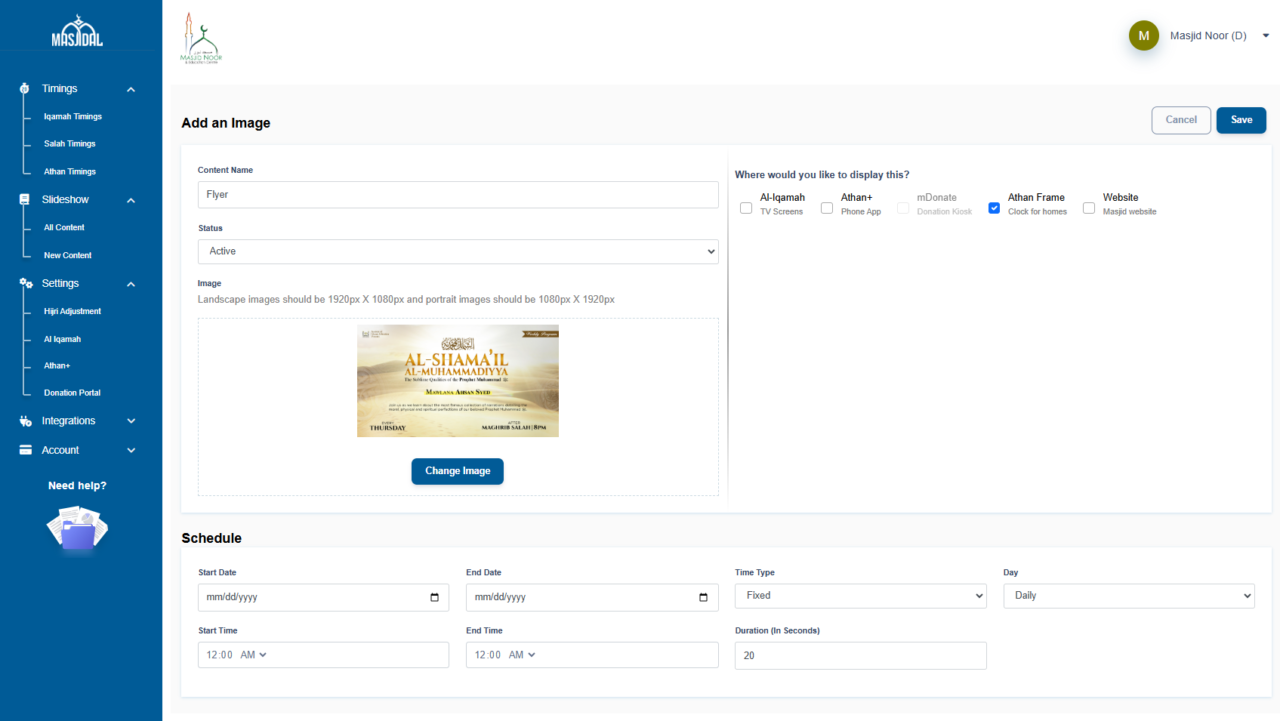
Task: Open the Status dropdown
Action: 458,251
